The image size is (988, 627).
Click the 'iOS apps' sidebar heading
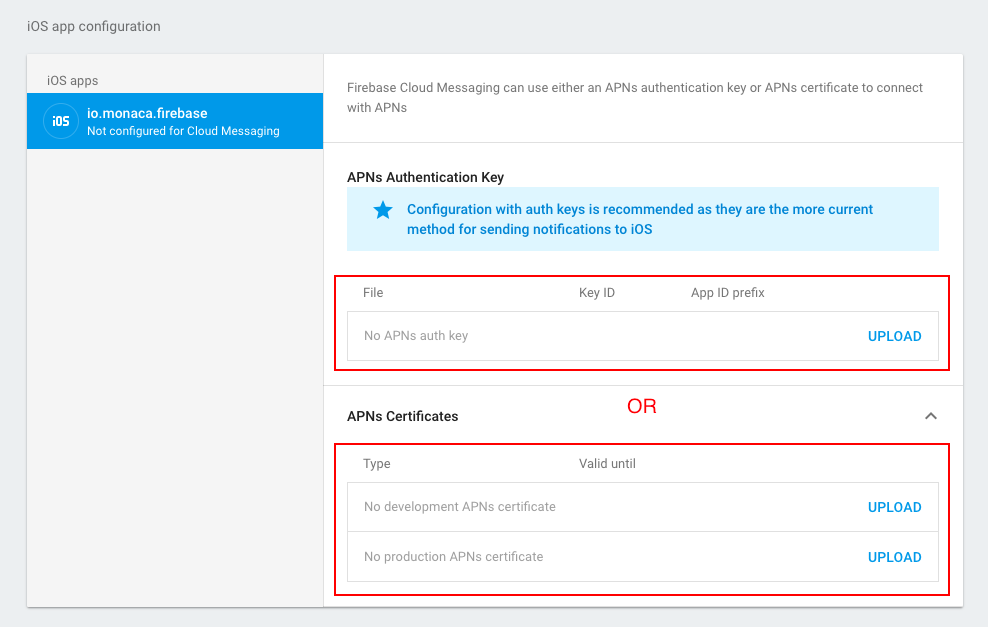[72, 80]
